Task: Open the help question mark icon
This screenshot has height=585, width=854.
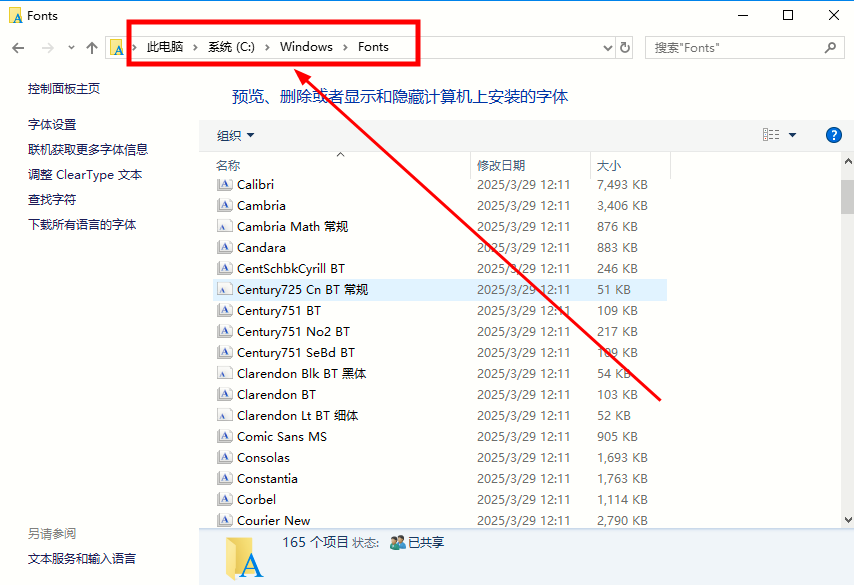Action: [x=833, y=135]
